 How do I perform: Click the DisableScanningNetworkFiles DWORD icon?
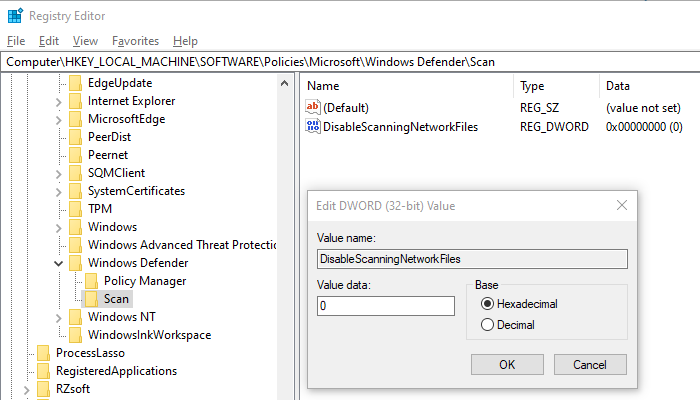click(x=313, y=126)
